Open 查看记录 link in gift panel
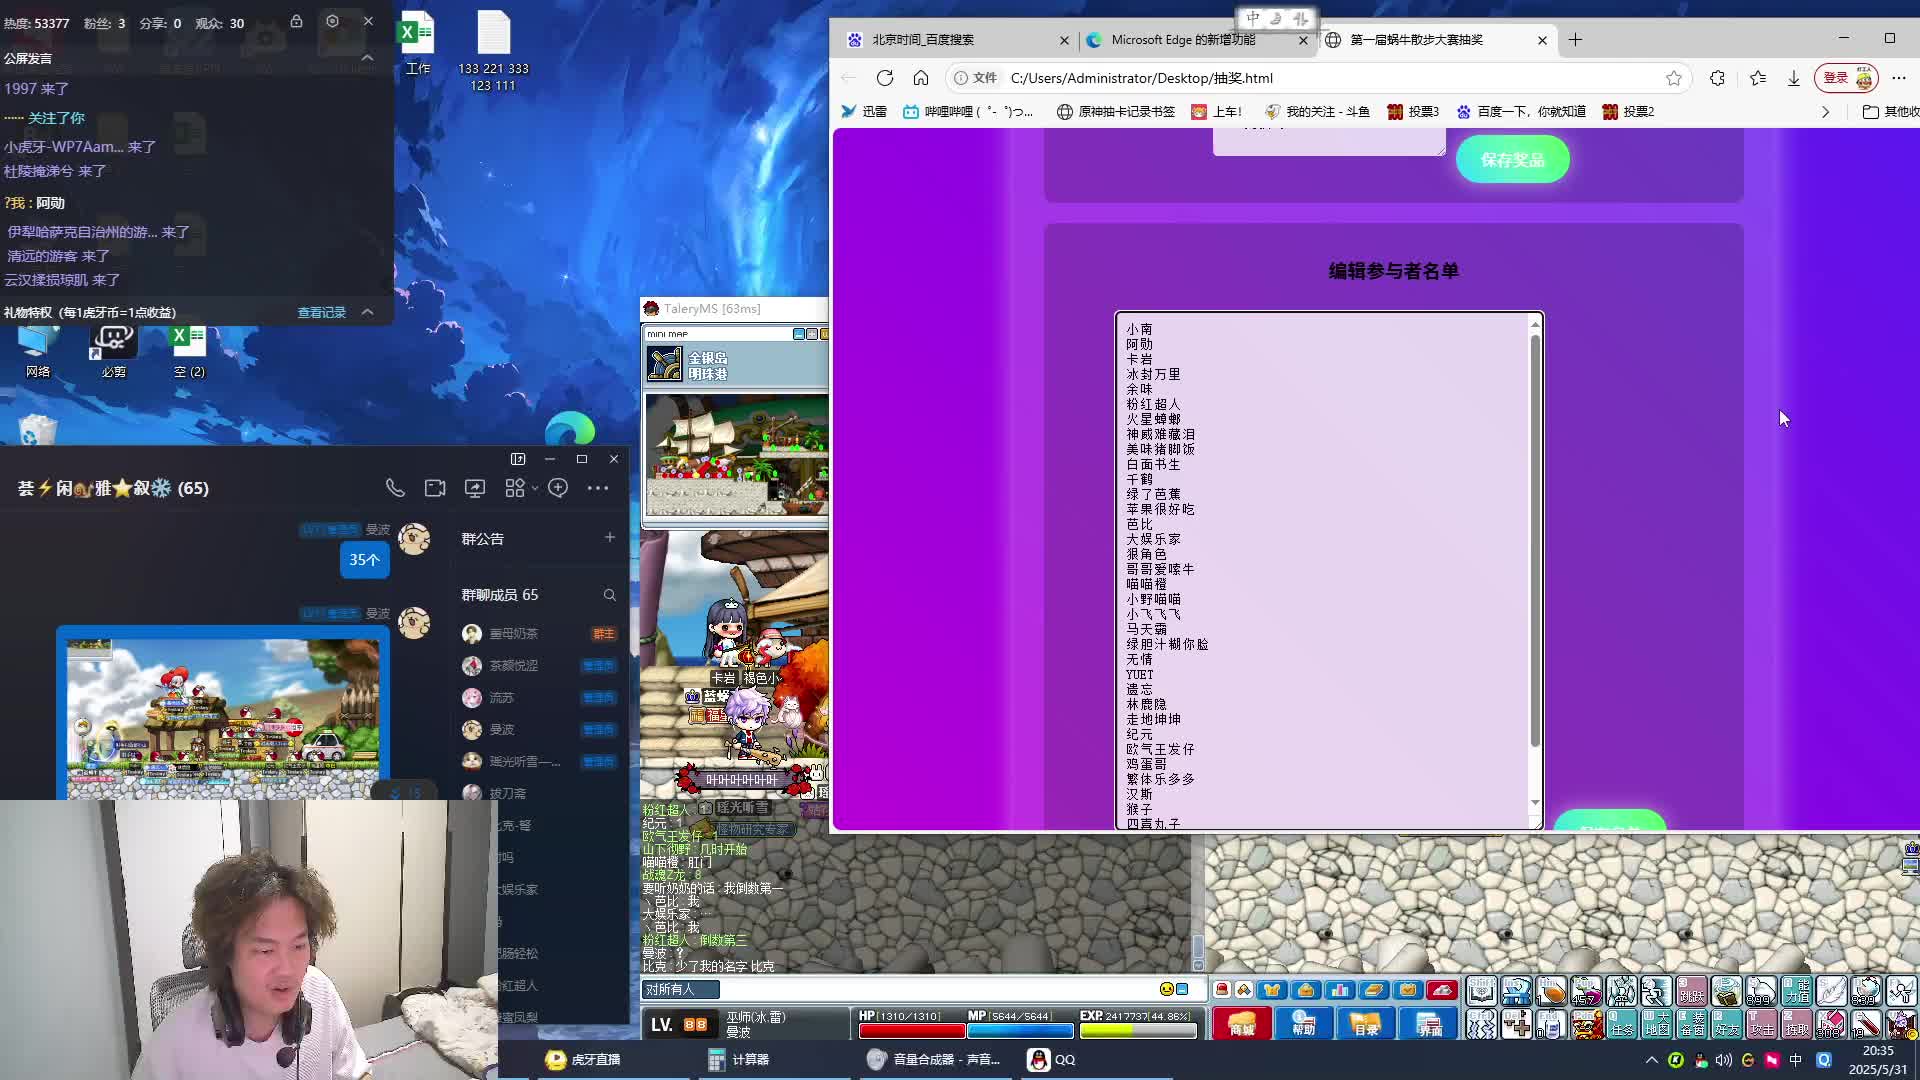The width and height of the screenshot is (1920, 1080). coord(321,313)
